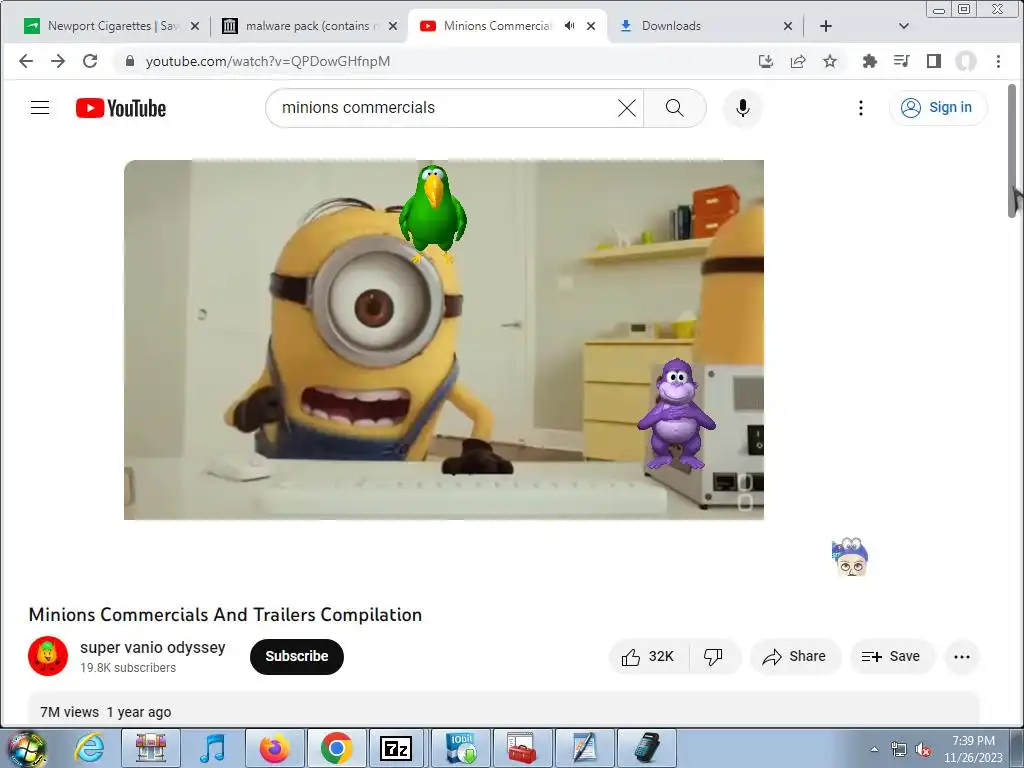
Task: Open the clock showing 7:39 PM
Action: pyautogui.click(x=973, y=749)
